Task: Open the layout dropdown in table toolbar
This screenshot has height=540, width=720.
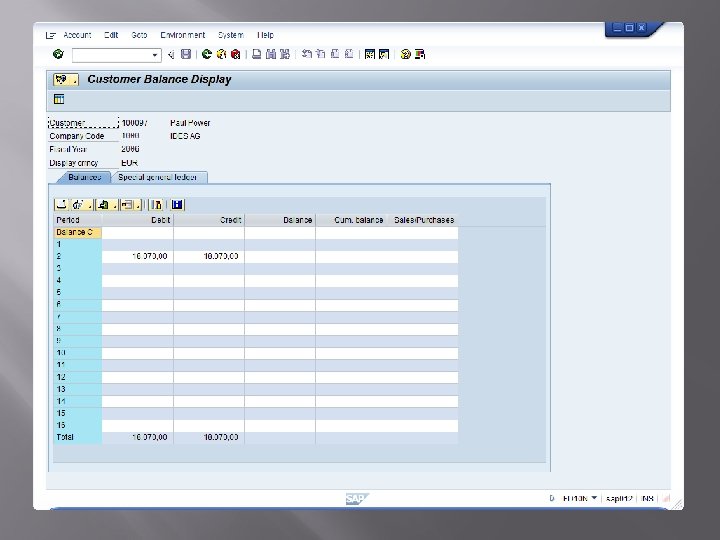Action: click(x=132, y=205)
